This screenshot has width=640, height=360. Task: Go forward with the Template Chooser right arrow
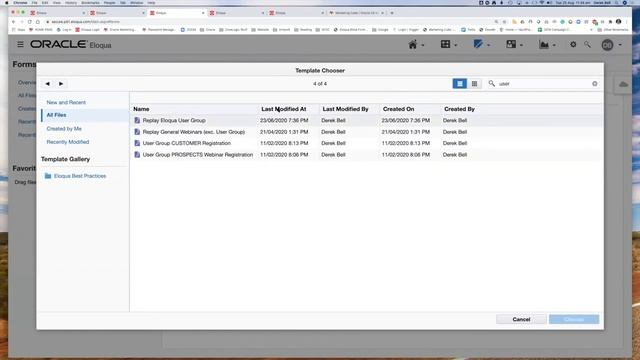click(61, 84)
